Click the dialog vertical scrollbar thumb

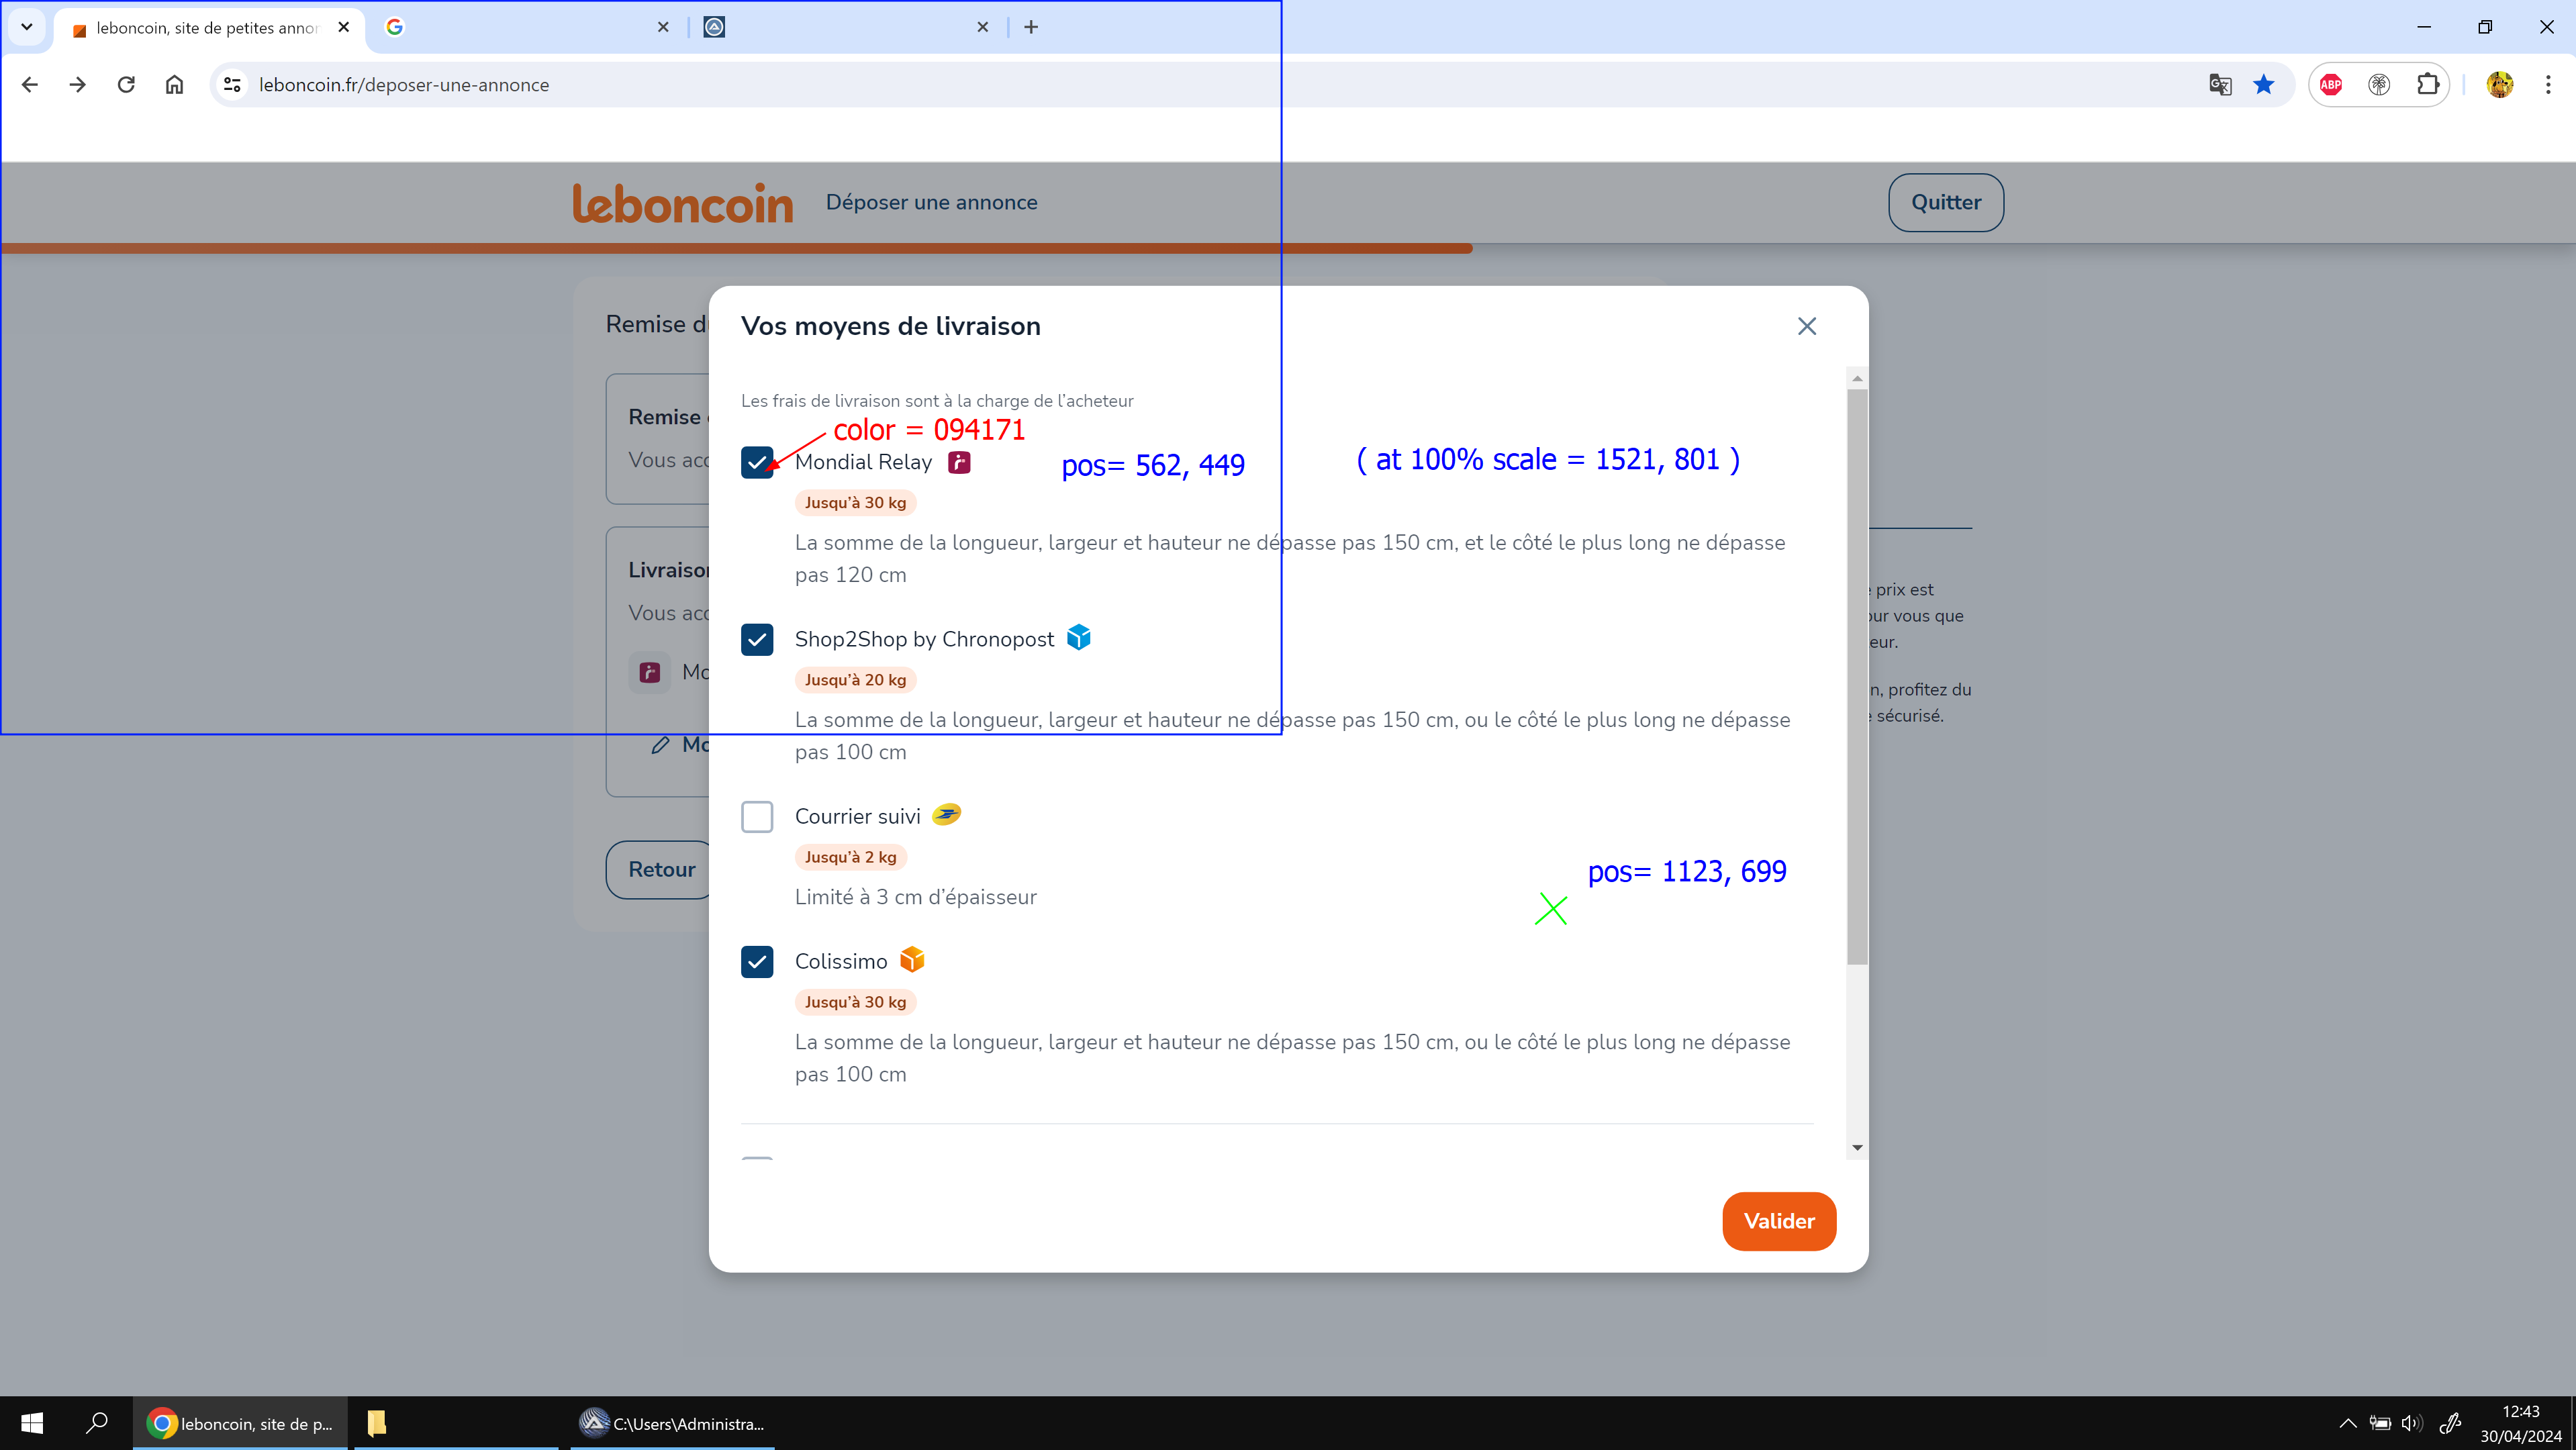pos(1857,677)
